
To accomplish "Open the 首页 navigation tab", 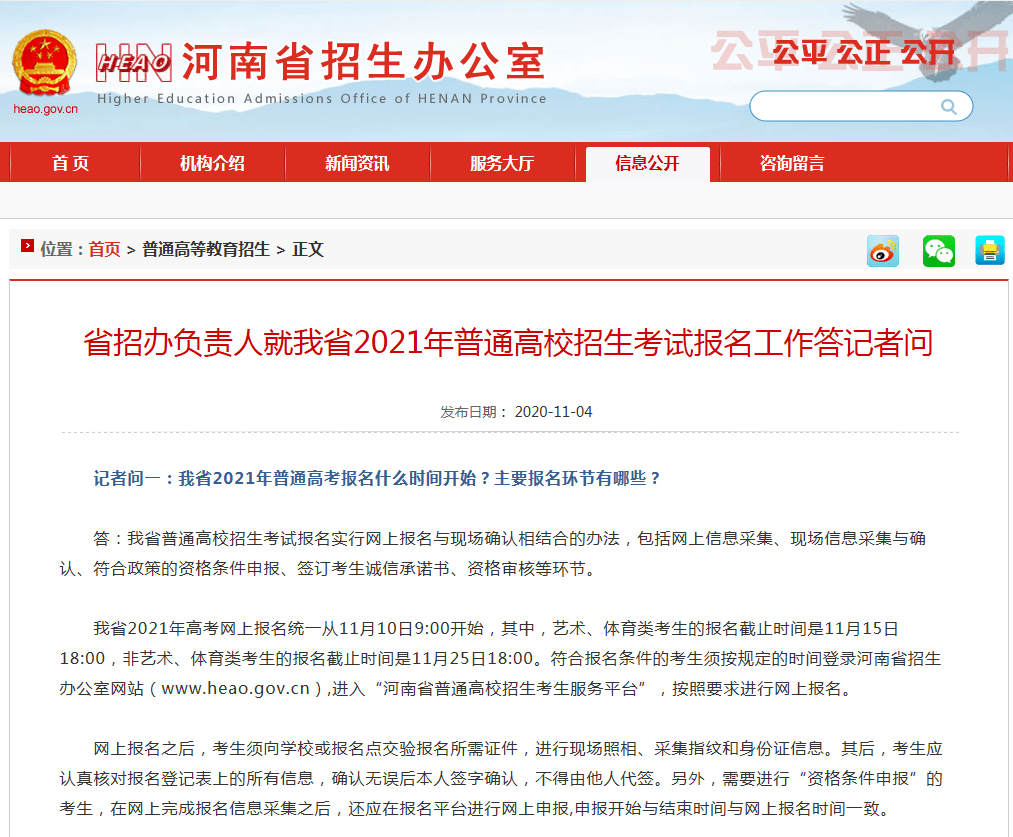I will pyautogui.click(x=70, y=163).
